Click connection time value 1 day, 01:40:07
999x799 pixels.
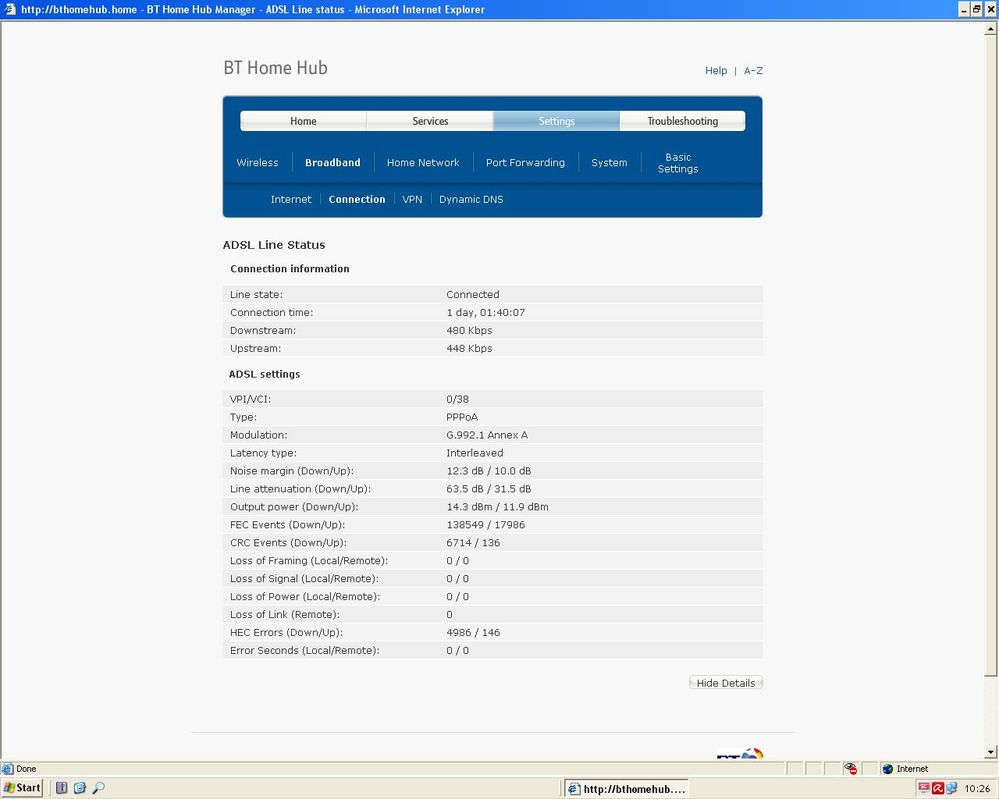[485, 312]
